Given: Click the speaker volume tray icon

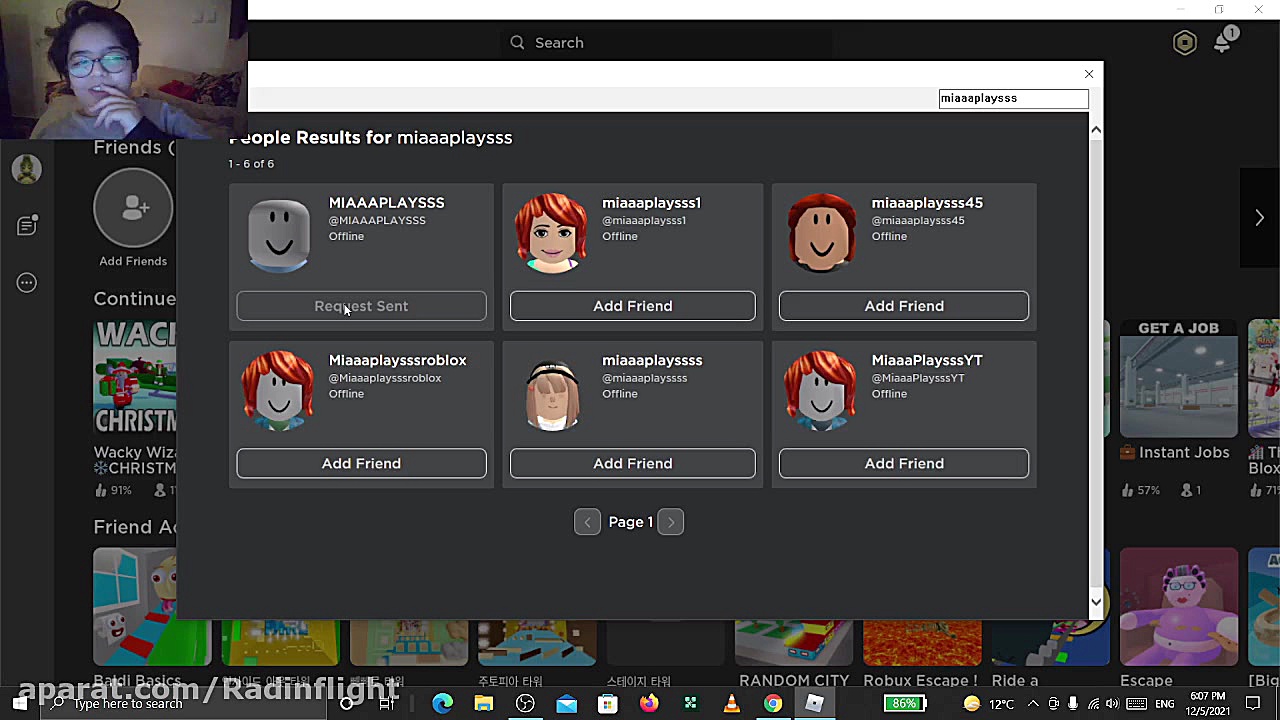Looking at the screenshot, I should point(1112,704).
